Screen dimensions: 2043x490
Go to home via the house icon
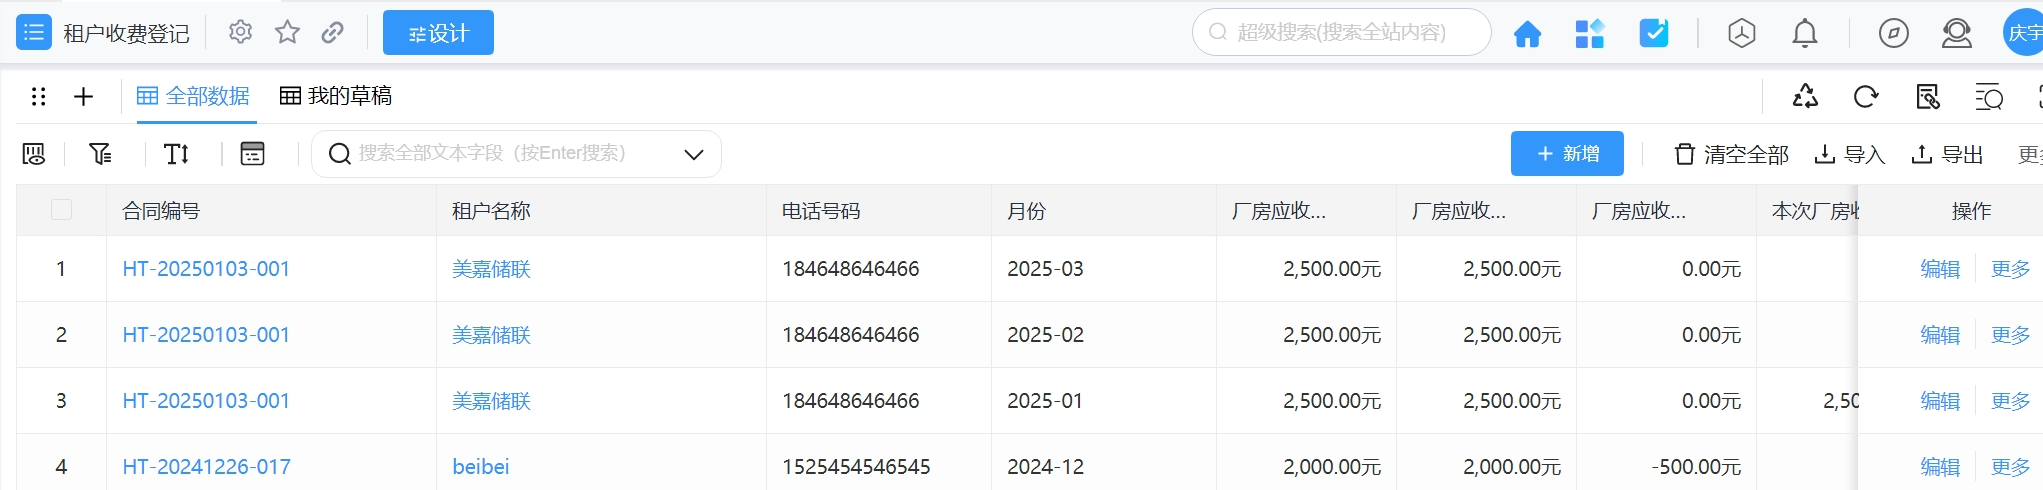pyautogui.click(x=1527, y=34)
